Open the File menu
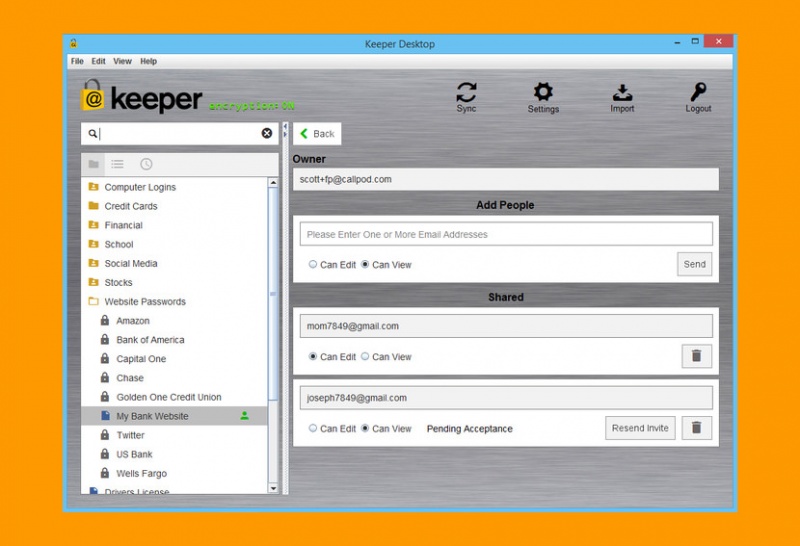This screenshot has height=546, width=800. tap(77, 61)
